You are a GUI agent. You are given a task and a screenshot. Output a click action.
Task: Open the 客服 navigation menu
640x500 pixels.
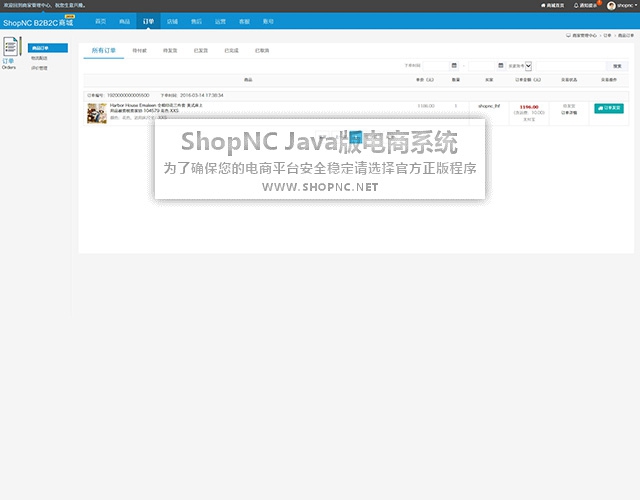(244, 21)
